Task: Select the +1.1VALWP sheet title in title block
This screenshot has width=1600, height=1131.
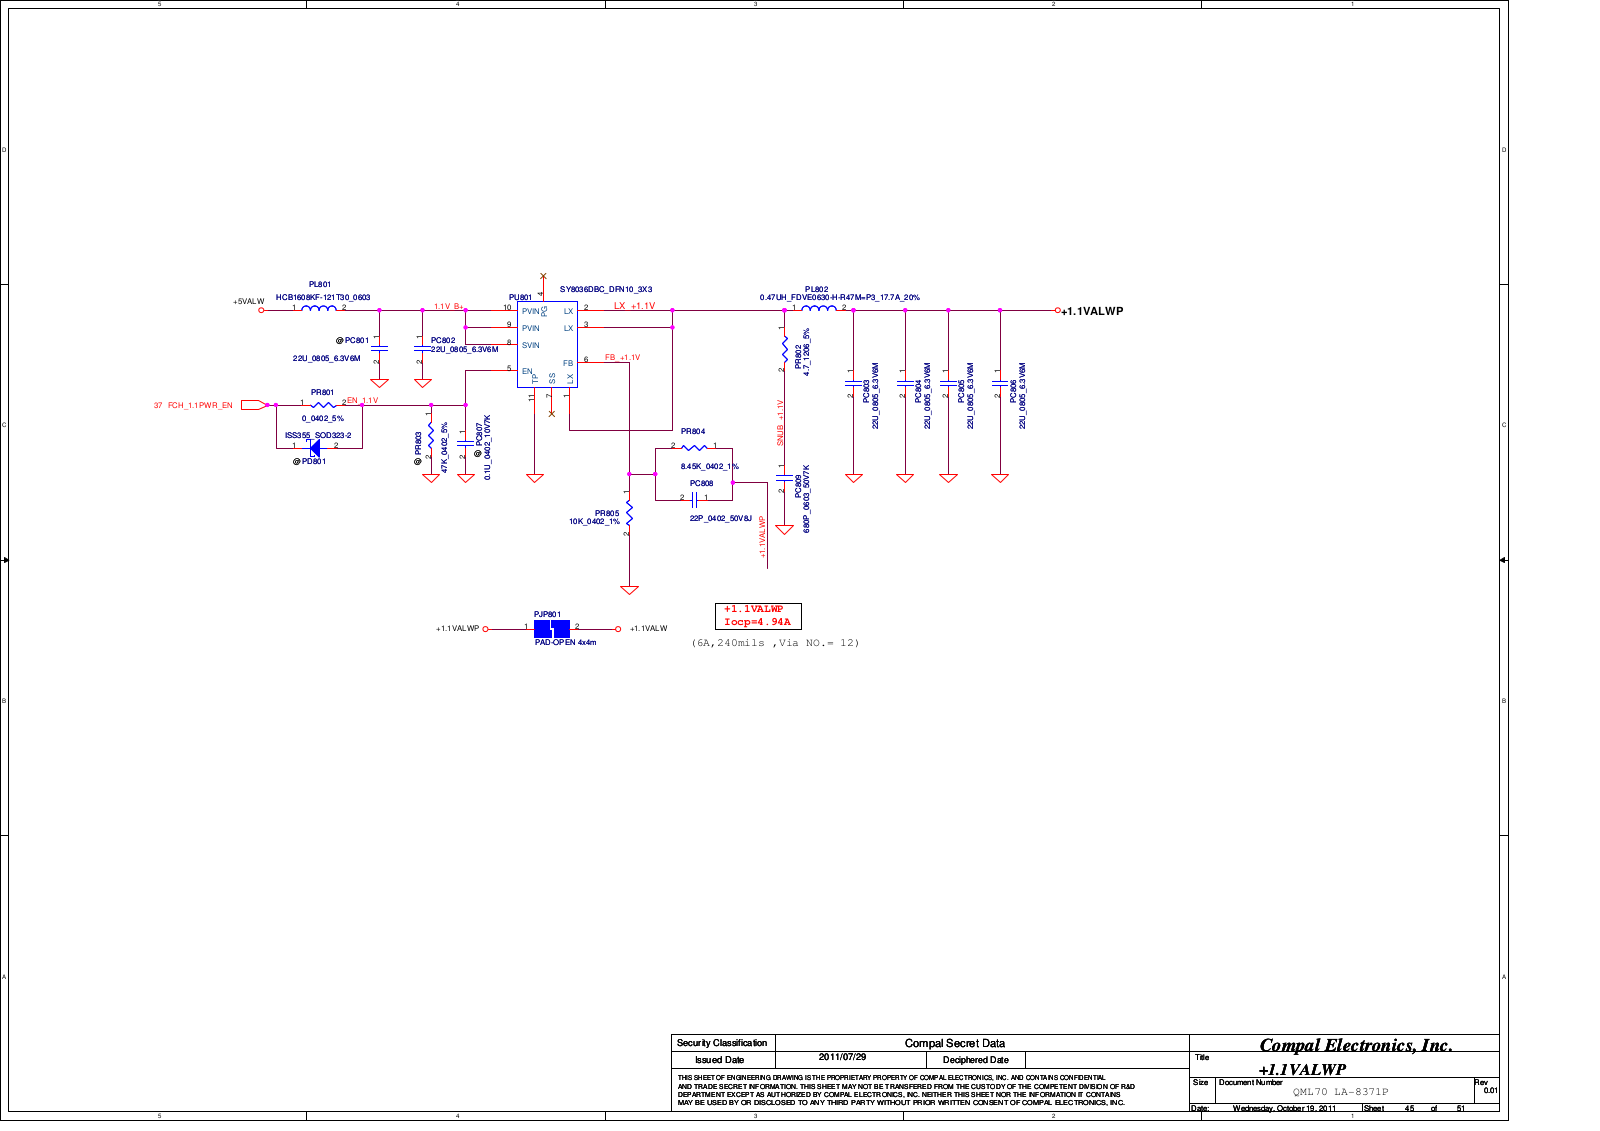Action: click(x=1302, y=1069)
